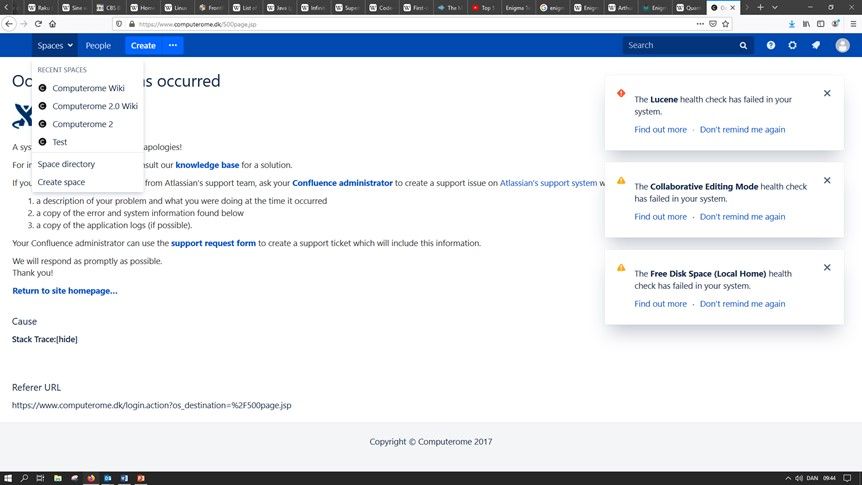Click the user profile avatar

coord(843,45)
